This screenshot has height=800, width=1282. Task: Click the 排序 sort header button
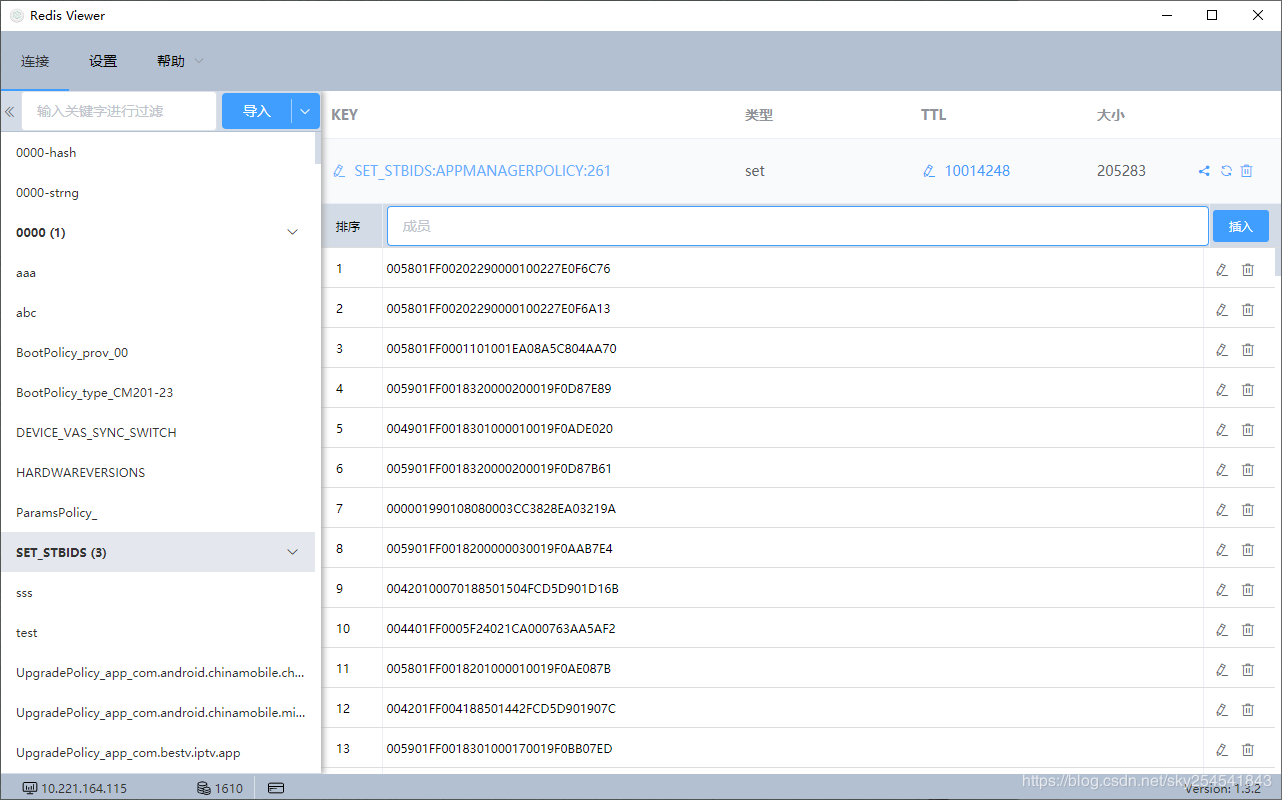(348, 227)
